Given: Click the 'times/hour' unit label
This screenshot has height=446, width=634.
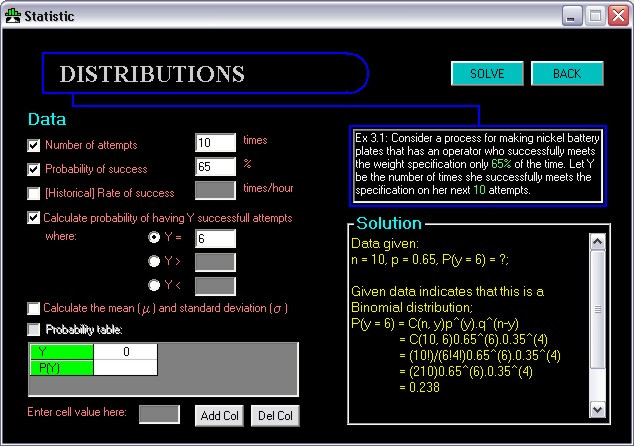Looking at the screenshot, I should coord(268,188).
